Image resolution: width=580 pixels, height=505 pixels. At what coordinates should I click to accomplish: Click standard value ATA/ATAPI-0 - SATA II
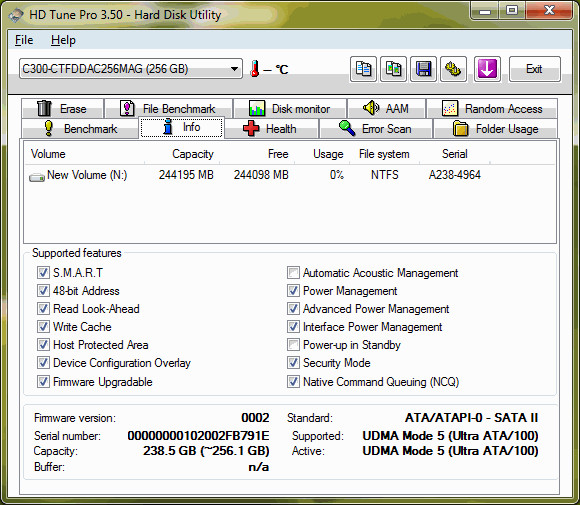tap(472, 418)
